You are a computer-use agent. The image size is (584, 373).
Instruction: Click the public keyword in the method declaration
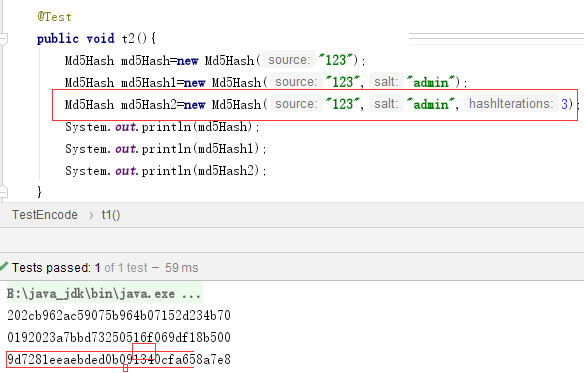click(58, 38)
